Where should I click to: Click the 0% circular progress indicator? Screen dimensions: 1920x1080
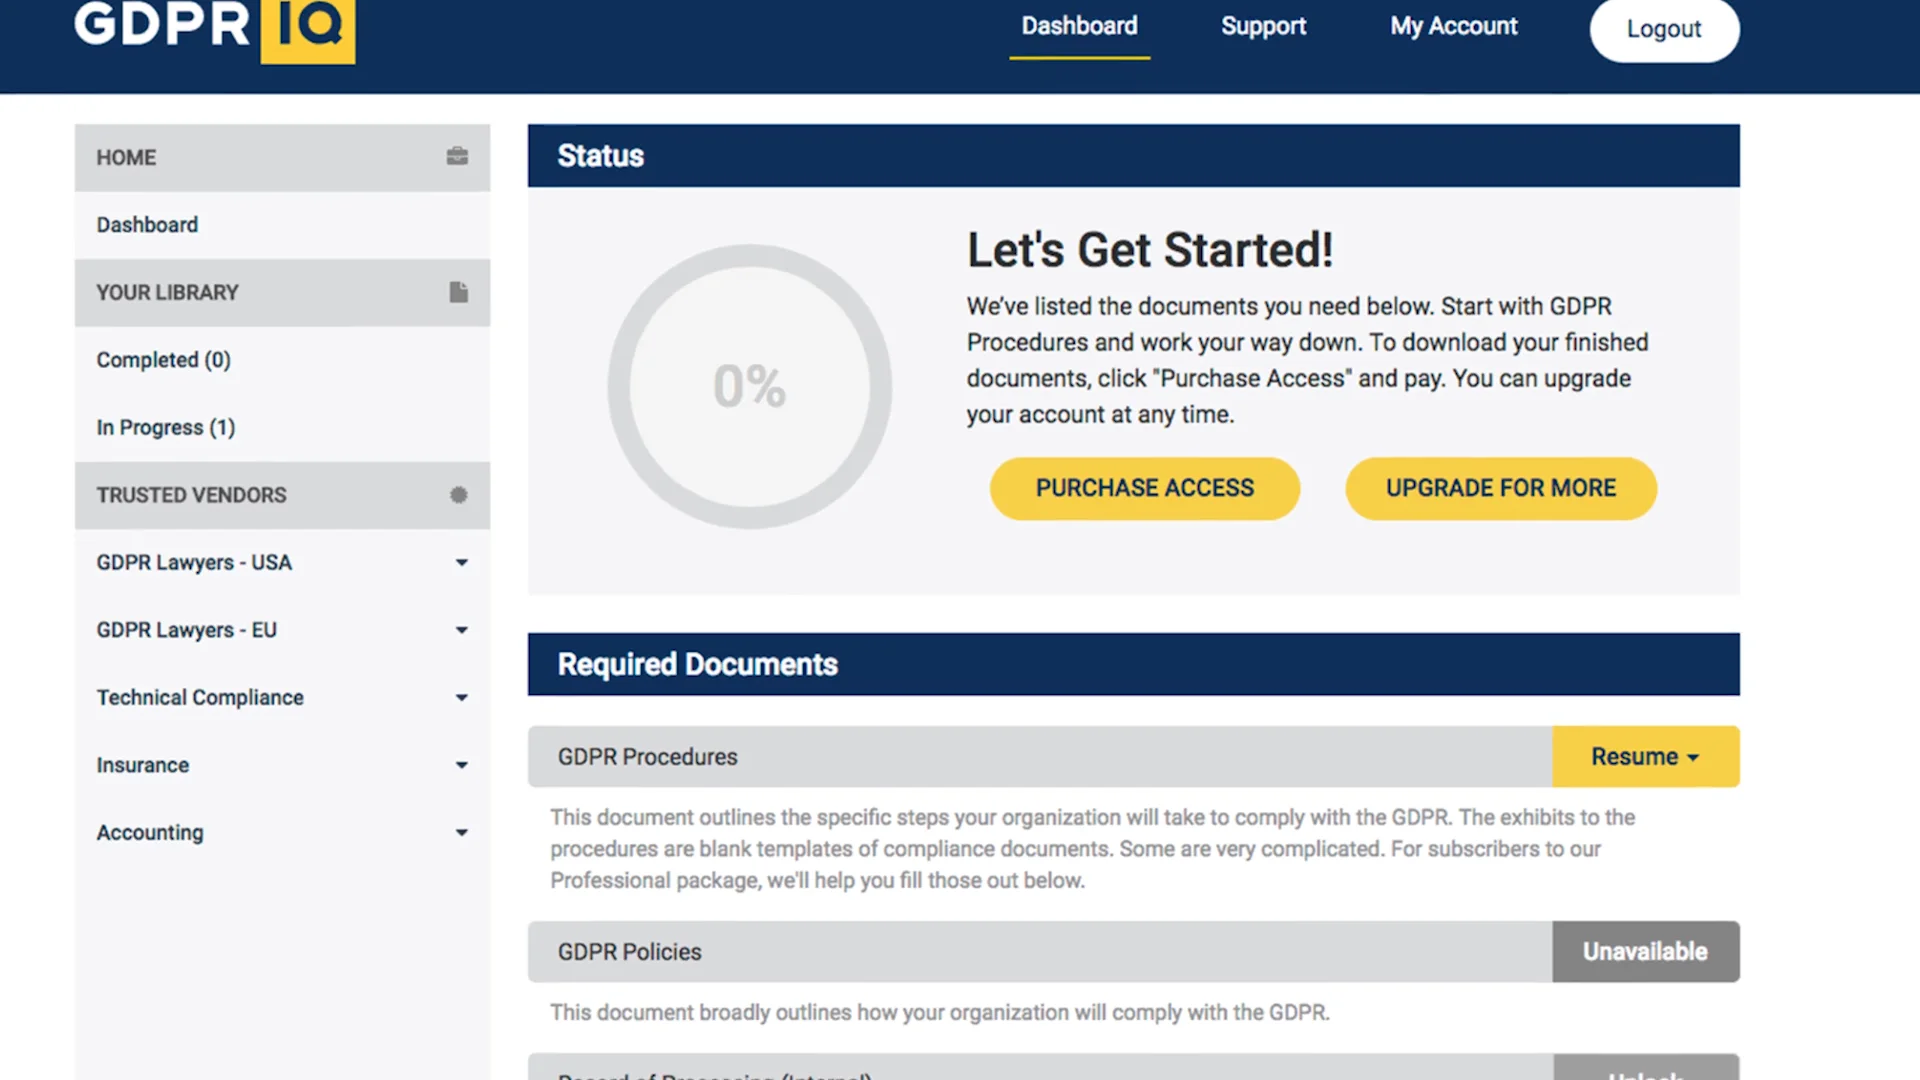click(749, 387)
